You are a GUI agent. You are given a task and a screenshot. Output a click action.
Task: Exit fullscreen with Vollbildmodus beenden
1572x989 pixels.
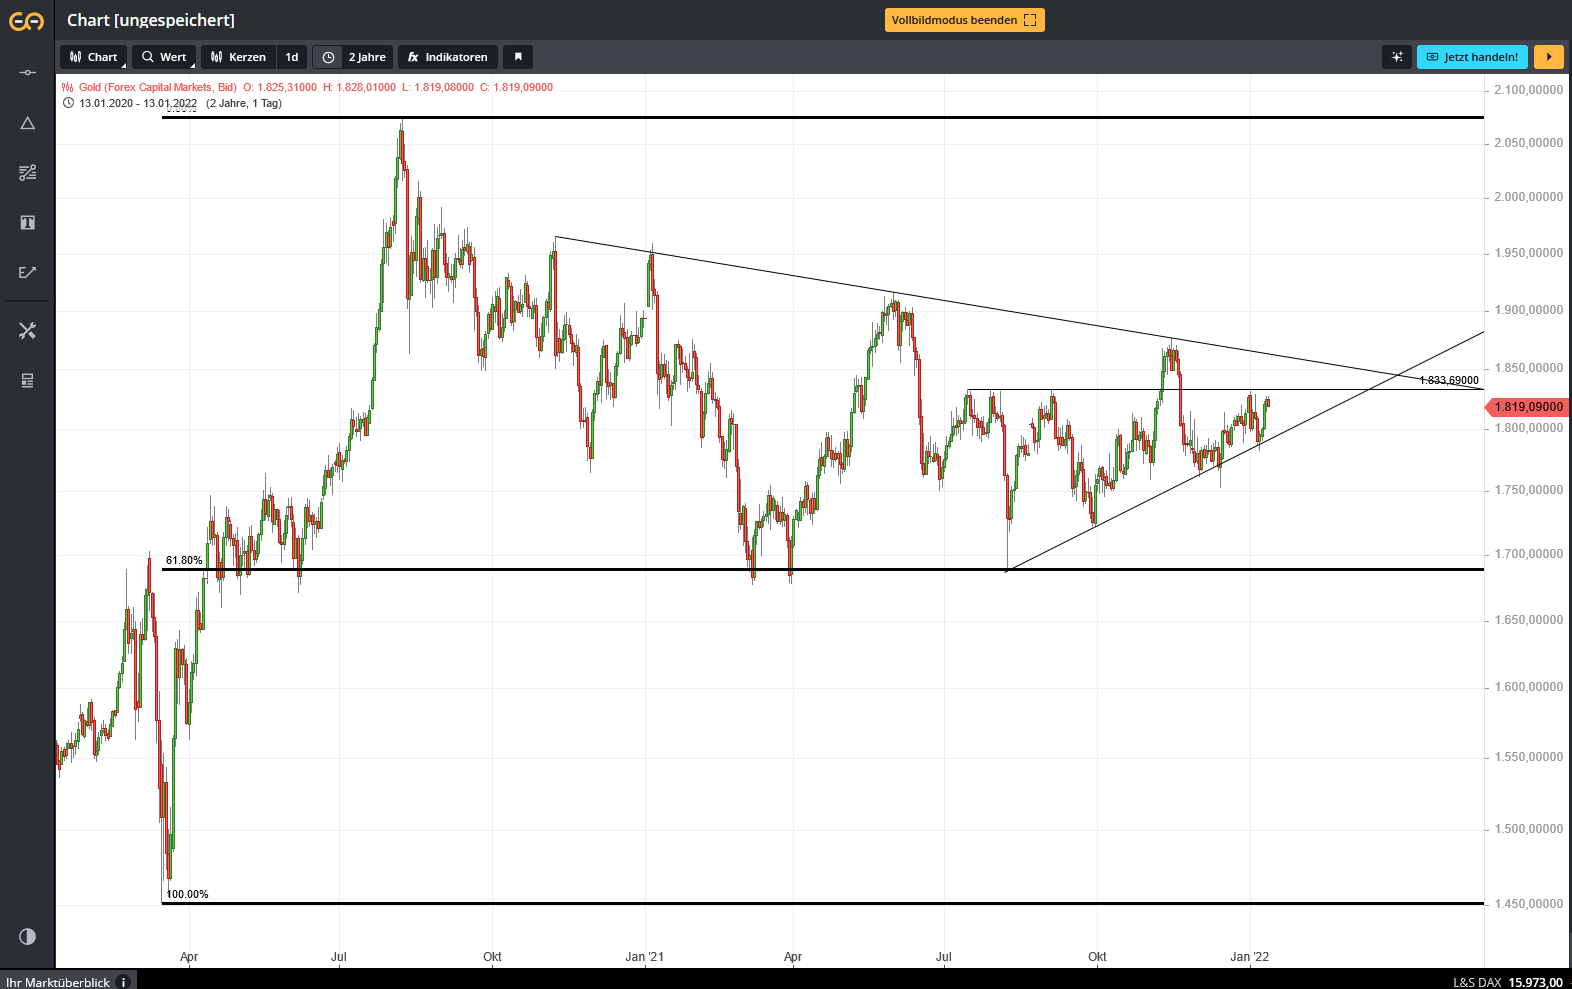point(964,20)
